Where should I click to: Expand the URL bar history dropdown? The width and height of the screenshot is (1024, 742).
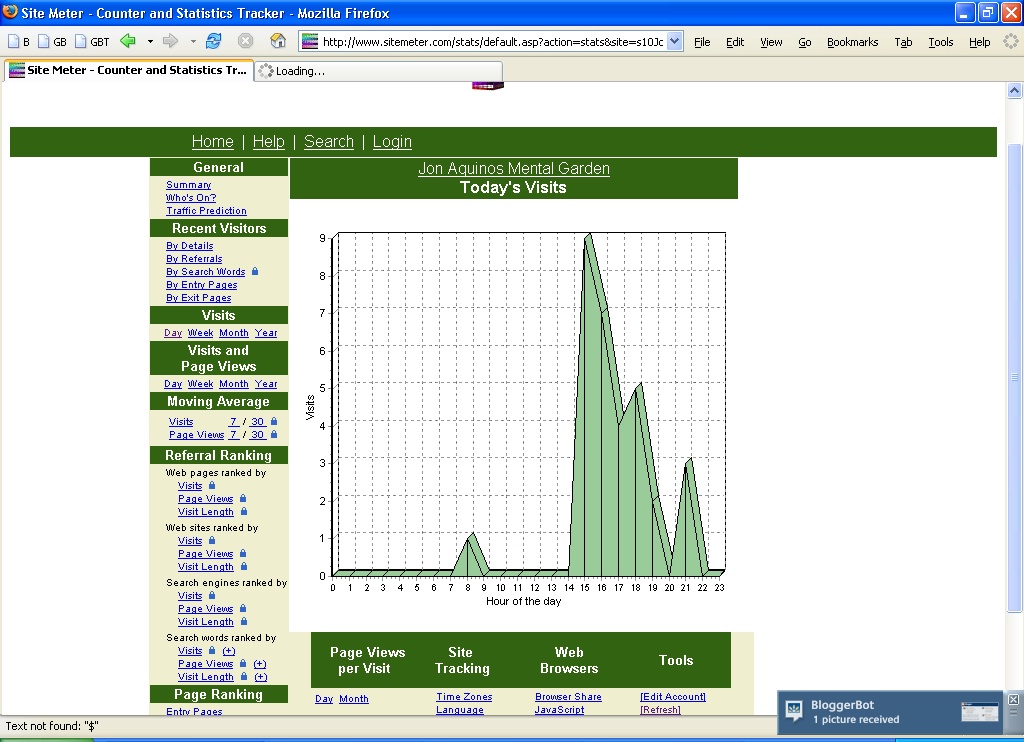coord(675,41)
